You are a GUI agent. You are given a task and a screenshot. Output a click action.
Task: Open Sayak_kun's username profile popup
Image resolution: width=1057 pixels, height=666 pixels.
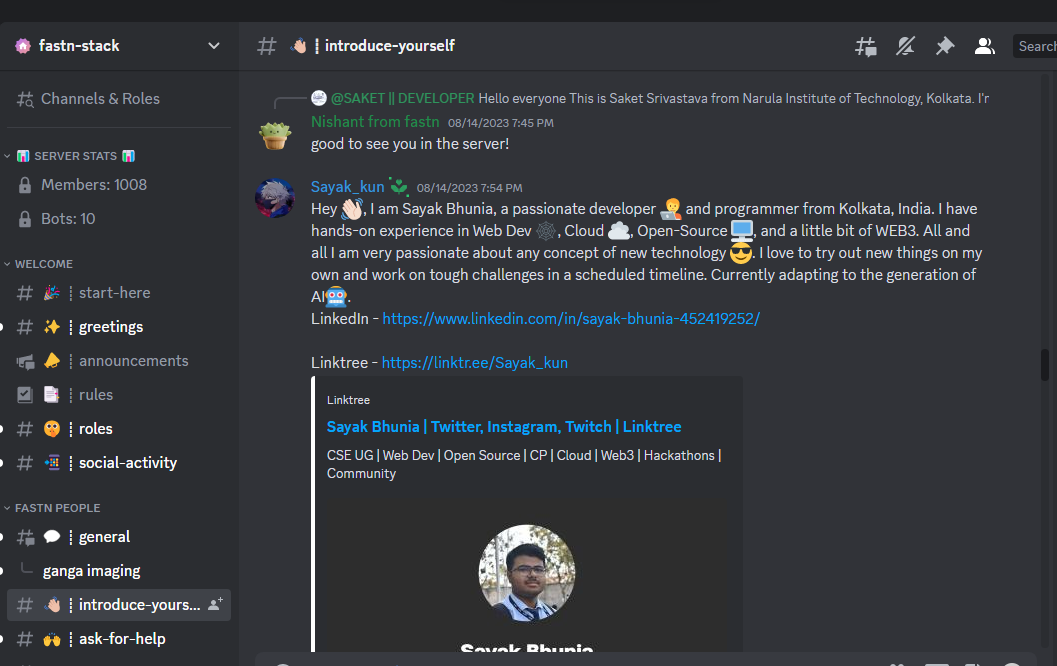[x=347, y=187]
